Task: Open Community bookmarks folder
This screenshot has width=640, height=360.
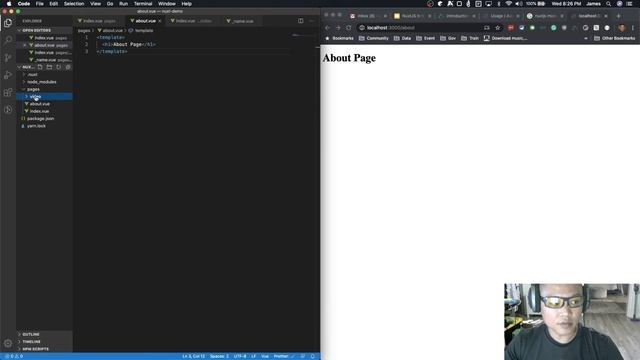Action: coord(373,38)
